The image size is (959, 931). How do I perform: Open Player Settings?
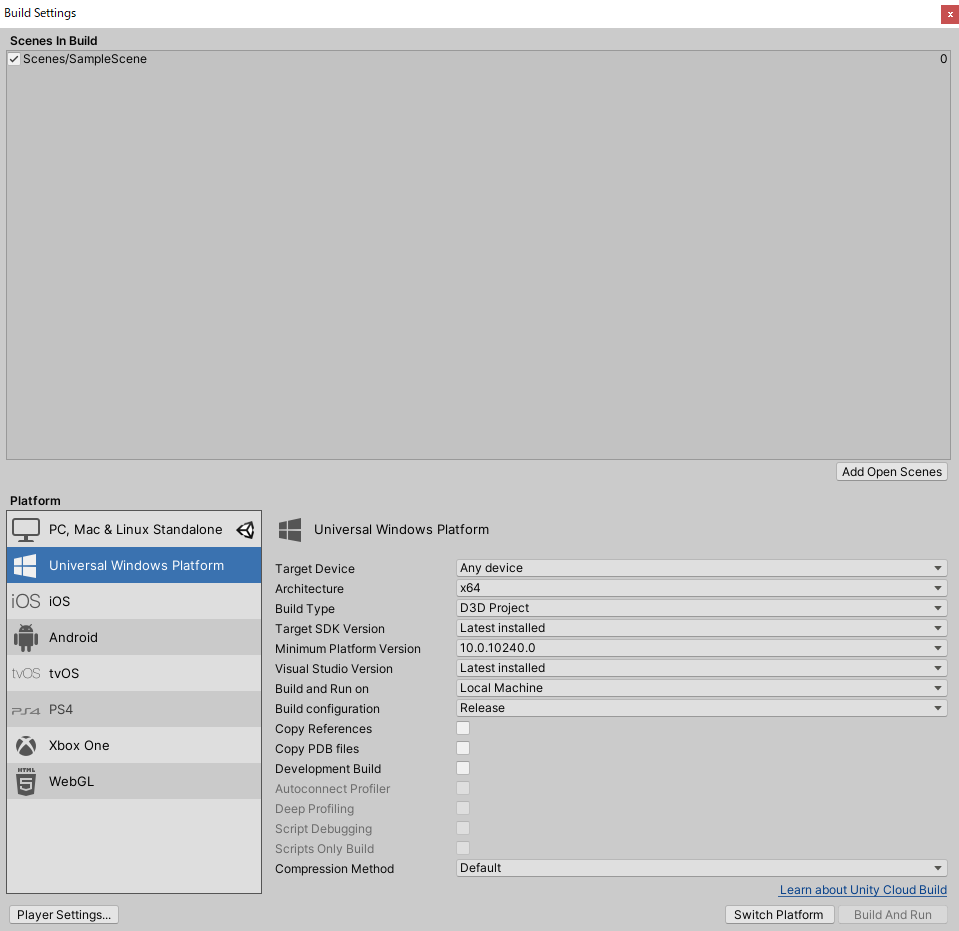(x=64, y=914)
